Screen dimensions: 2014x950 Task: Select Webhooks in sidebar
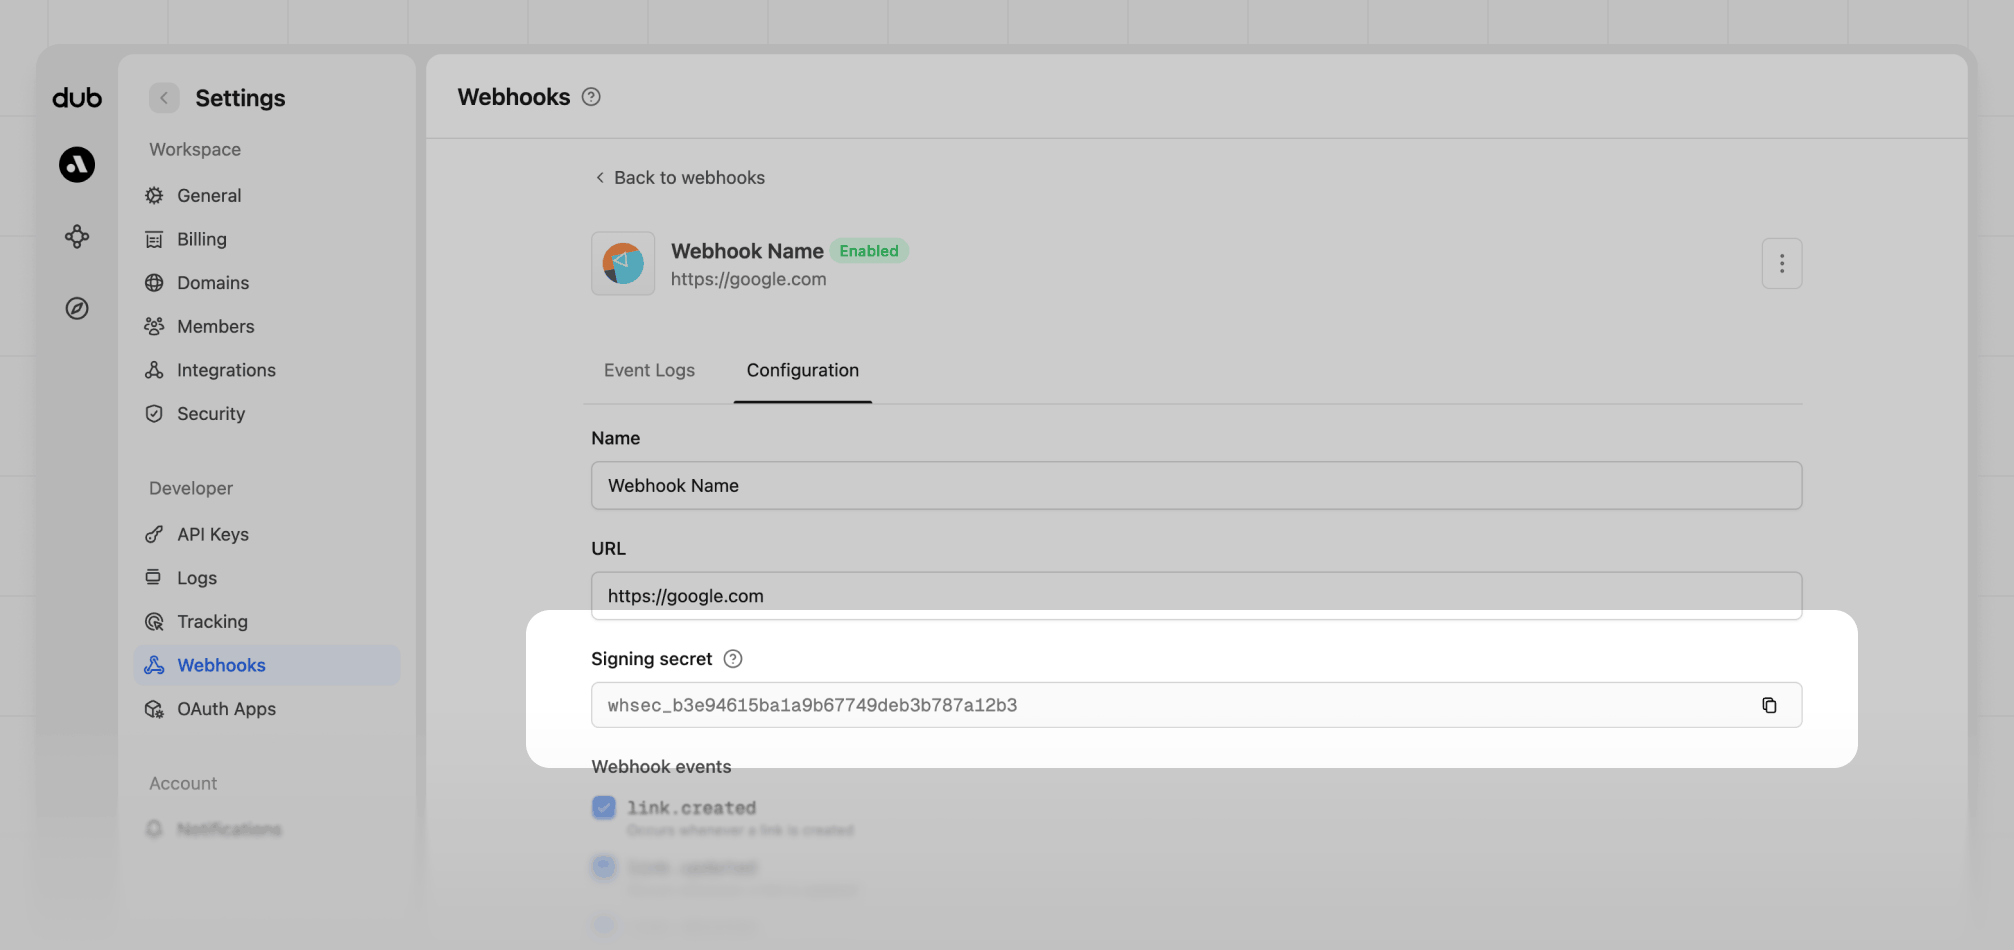click(267, 665)
